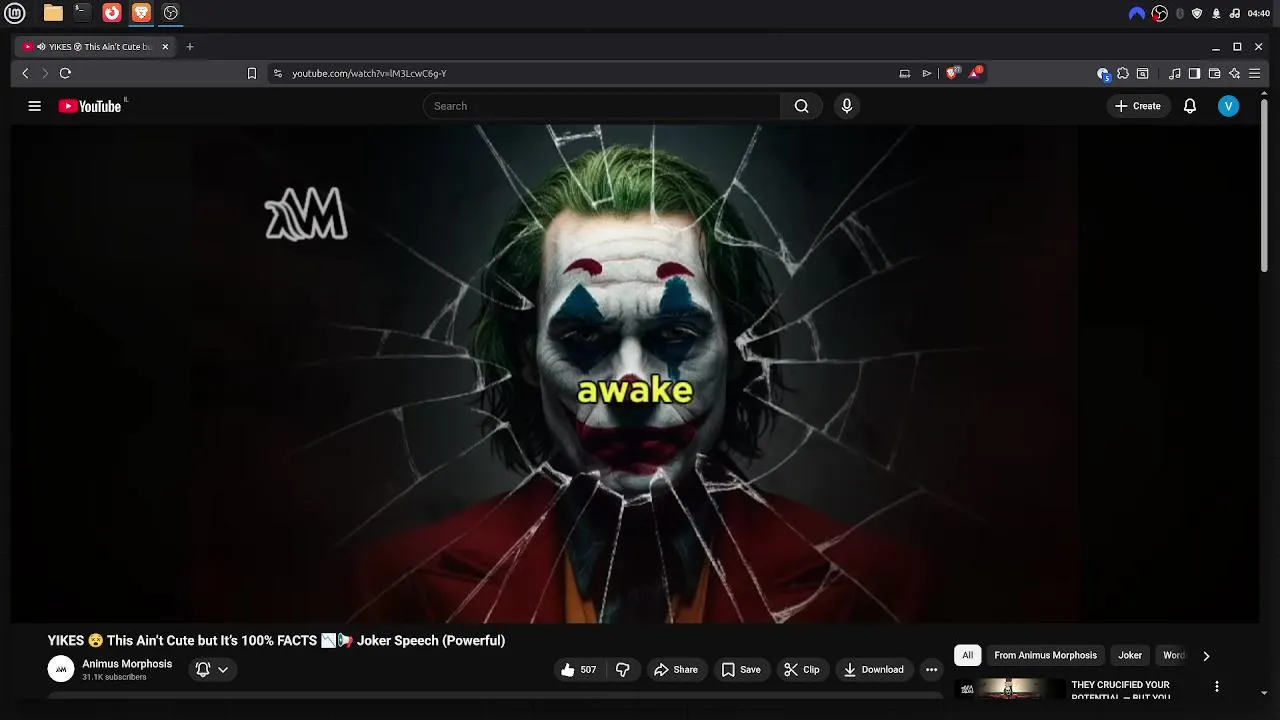Select the Joker filter chip
Viewport: 1280px width, 720px height.
click(x=1130, y=656)
